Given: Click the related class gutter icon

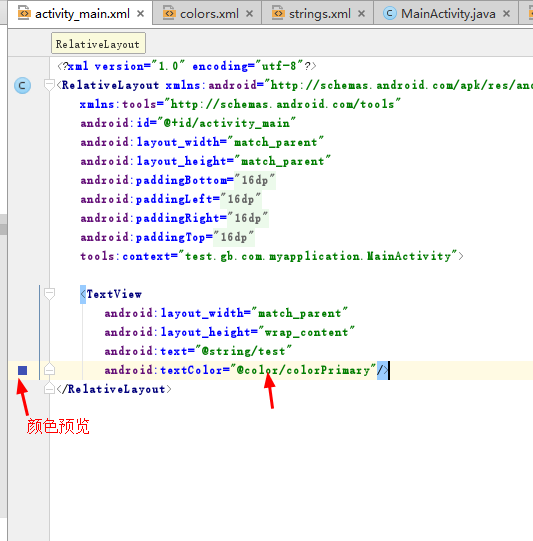Looking at the screenshot, I should pos(22,85).
